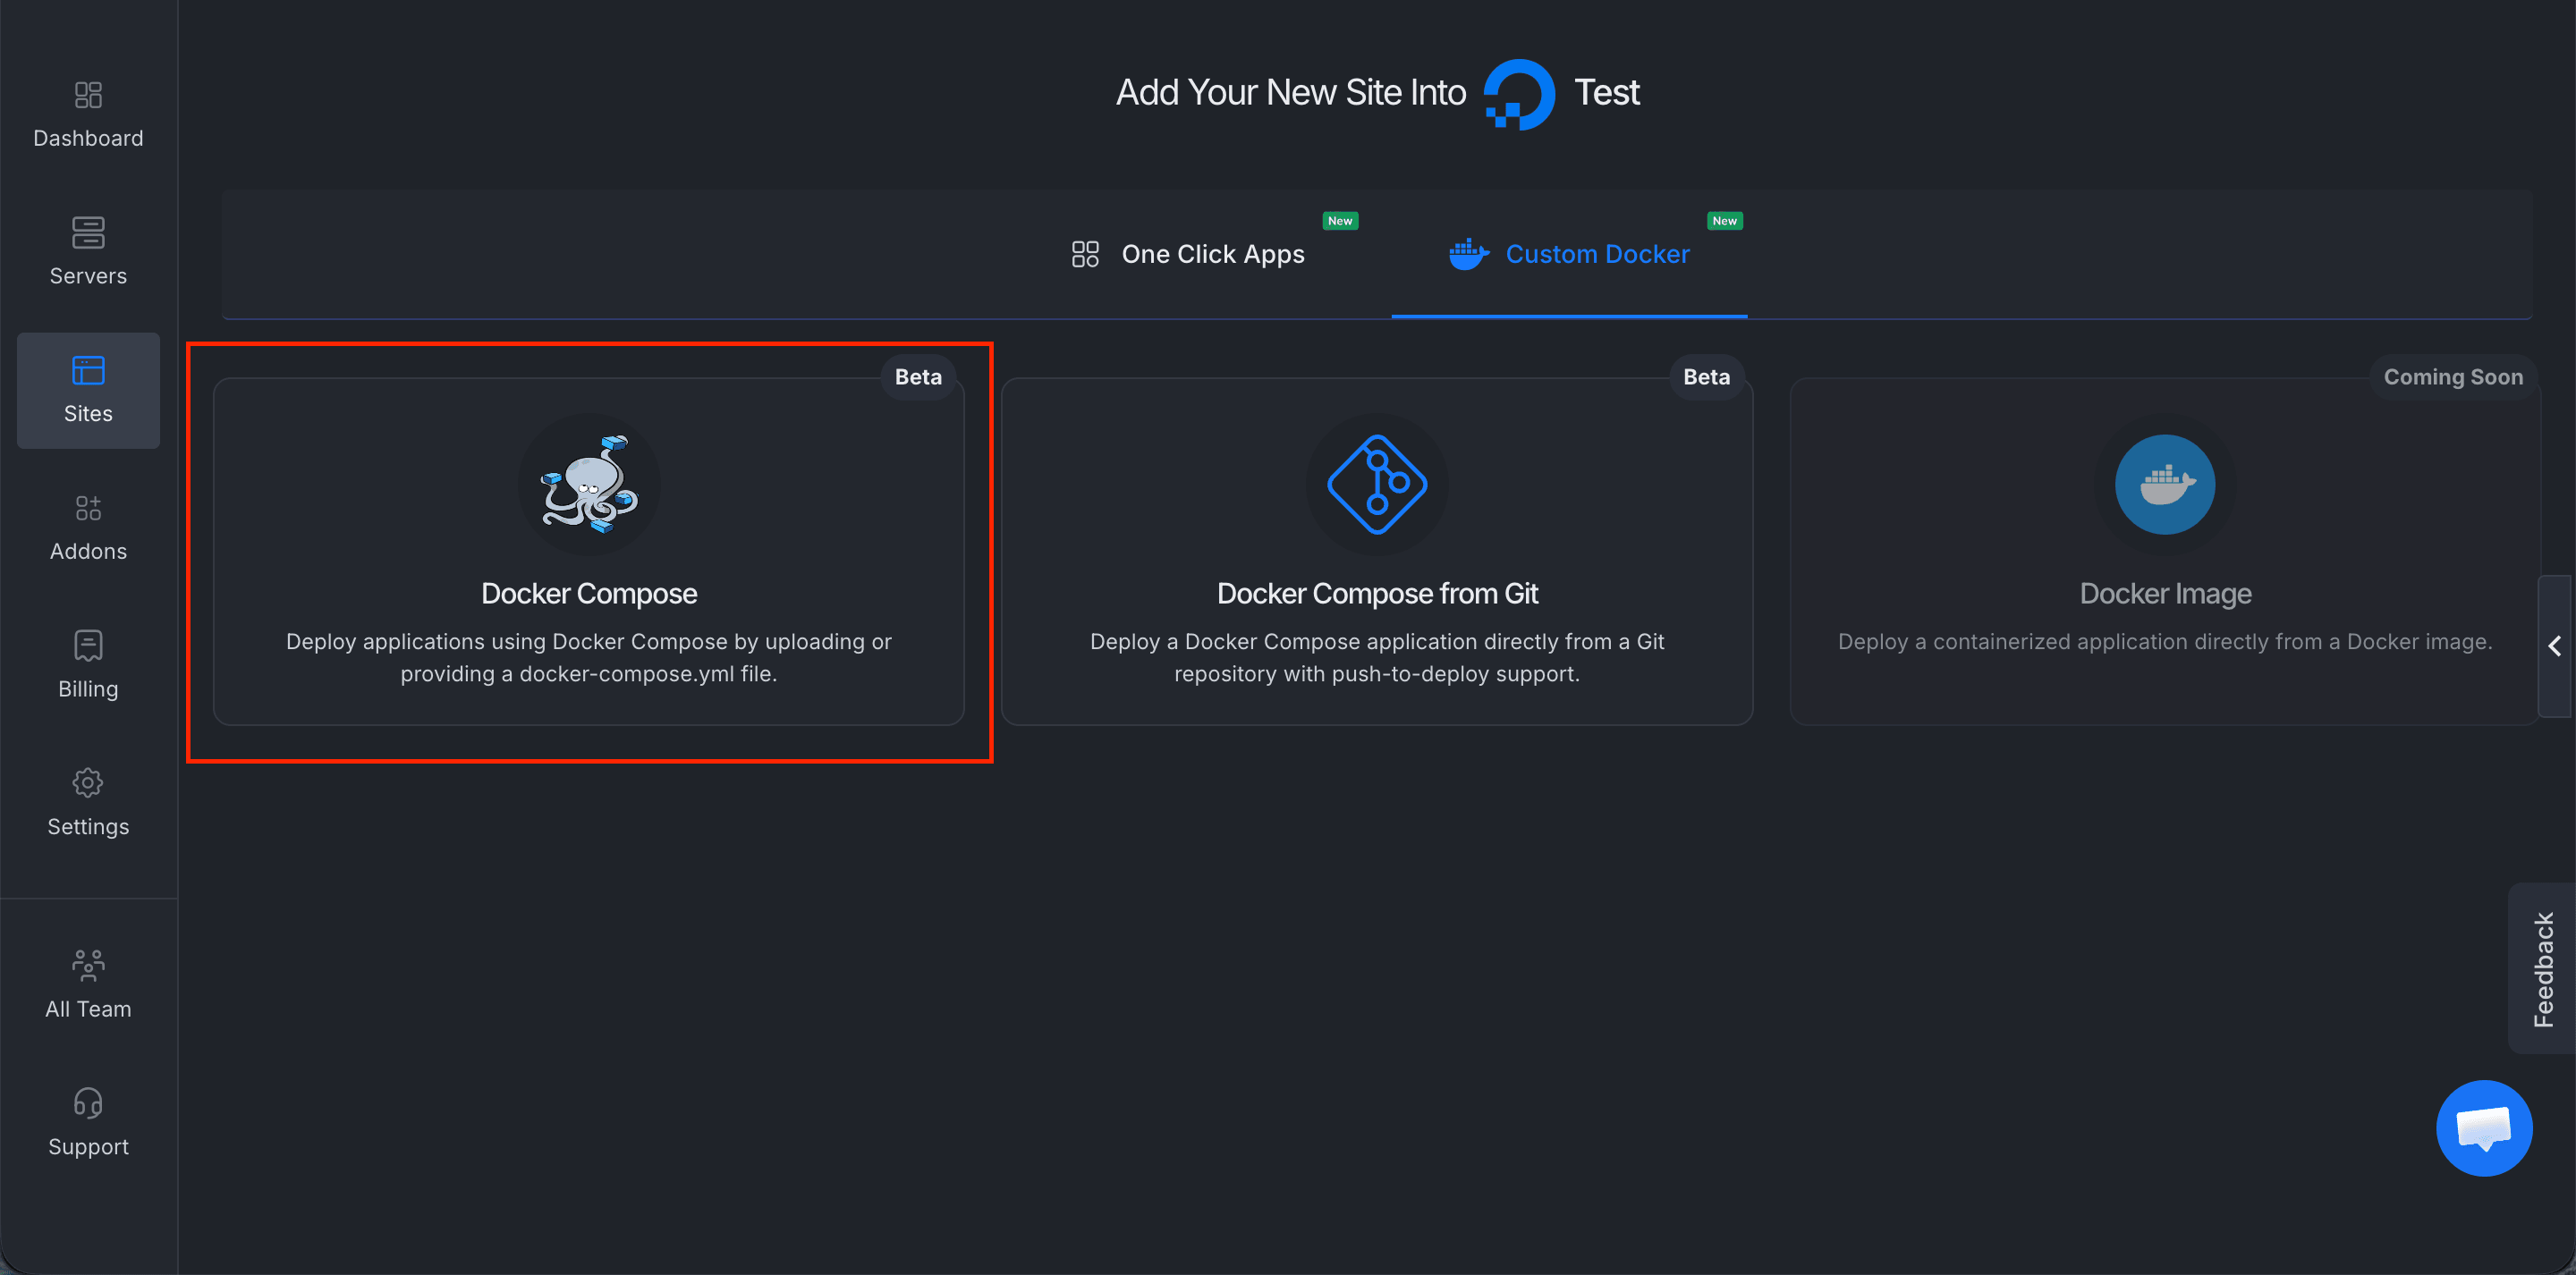Click the Beta badge on Docker Compose

918,377
